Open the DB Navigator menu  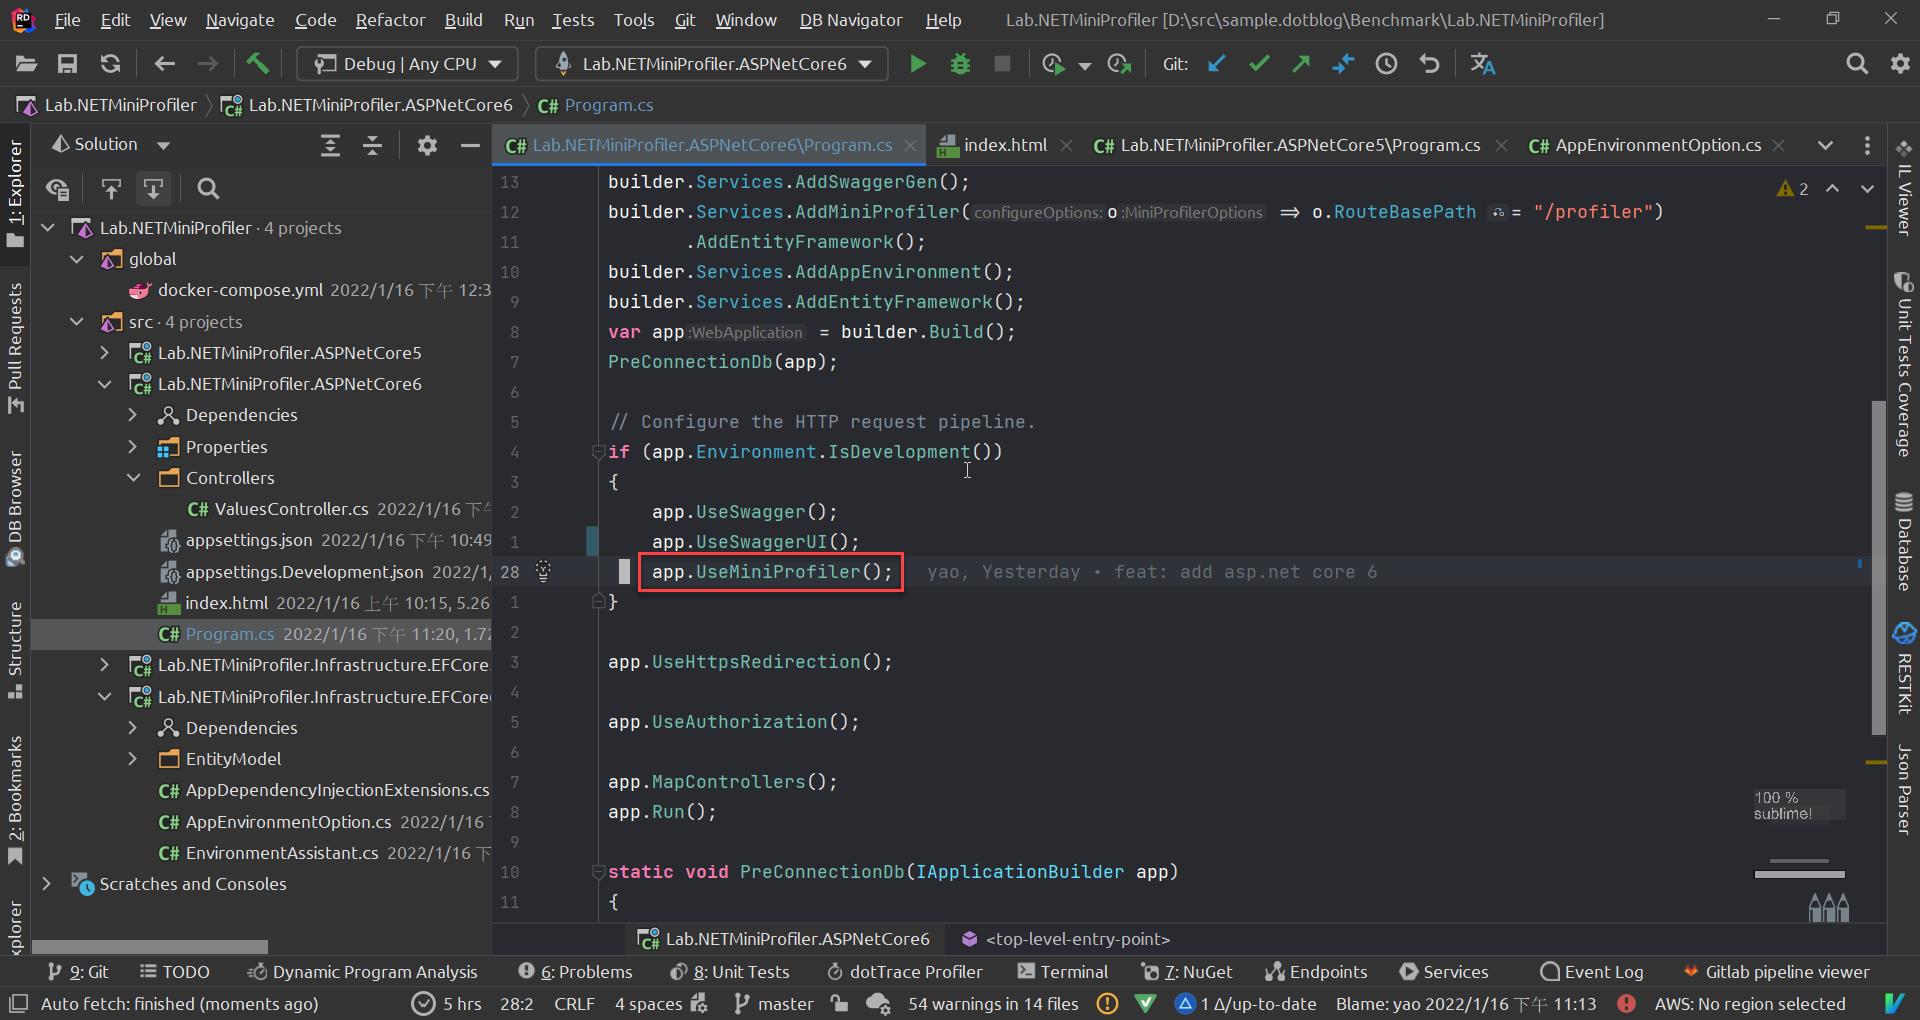tap(850, 20)
